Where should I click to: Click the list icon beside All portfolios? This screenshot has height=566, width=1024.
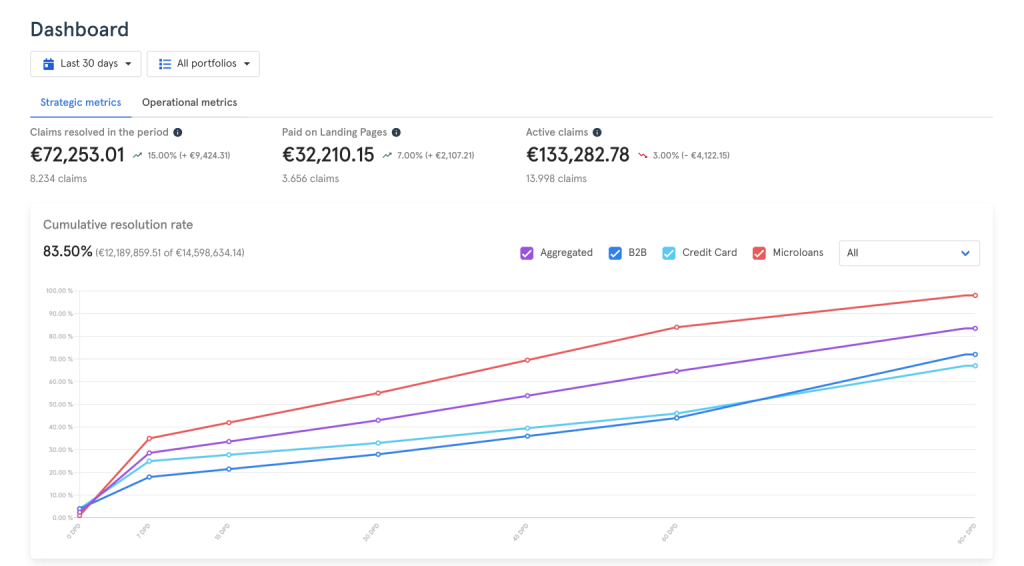(x=165, y=64)
